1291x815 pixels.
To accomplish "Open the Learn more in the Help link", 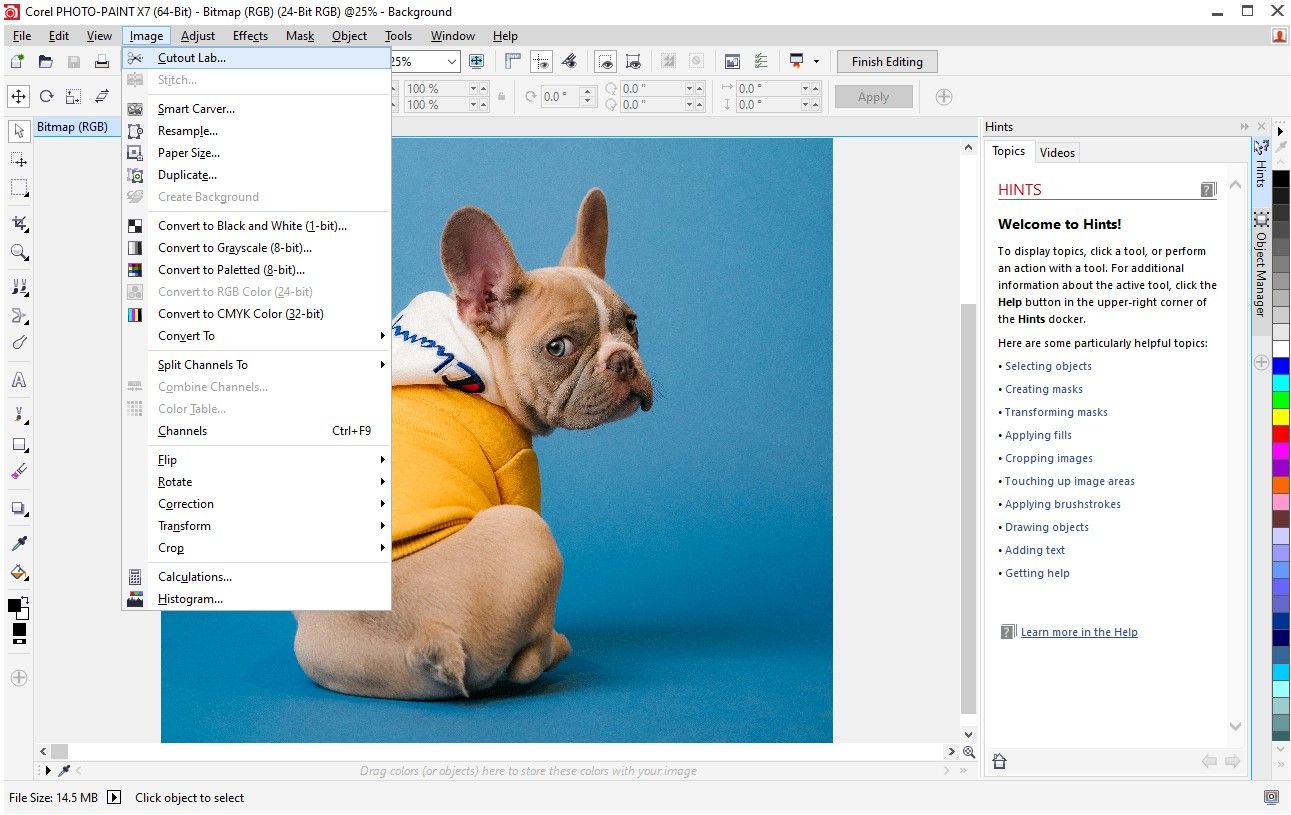I will pos(1079,632).
